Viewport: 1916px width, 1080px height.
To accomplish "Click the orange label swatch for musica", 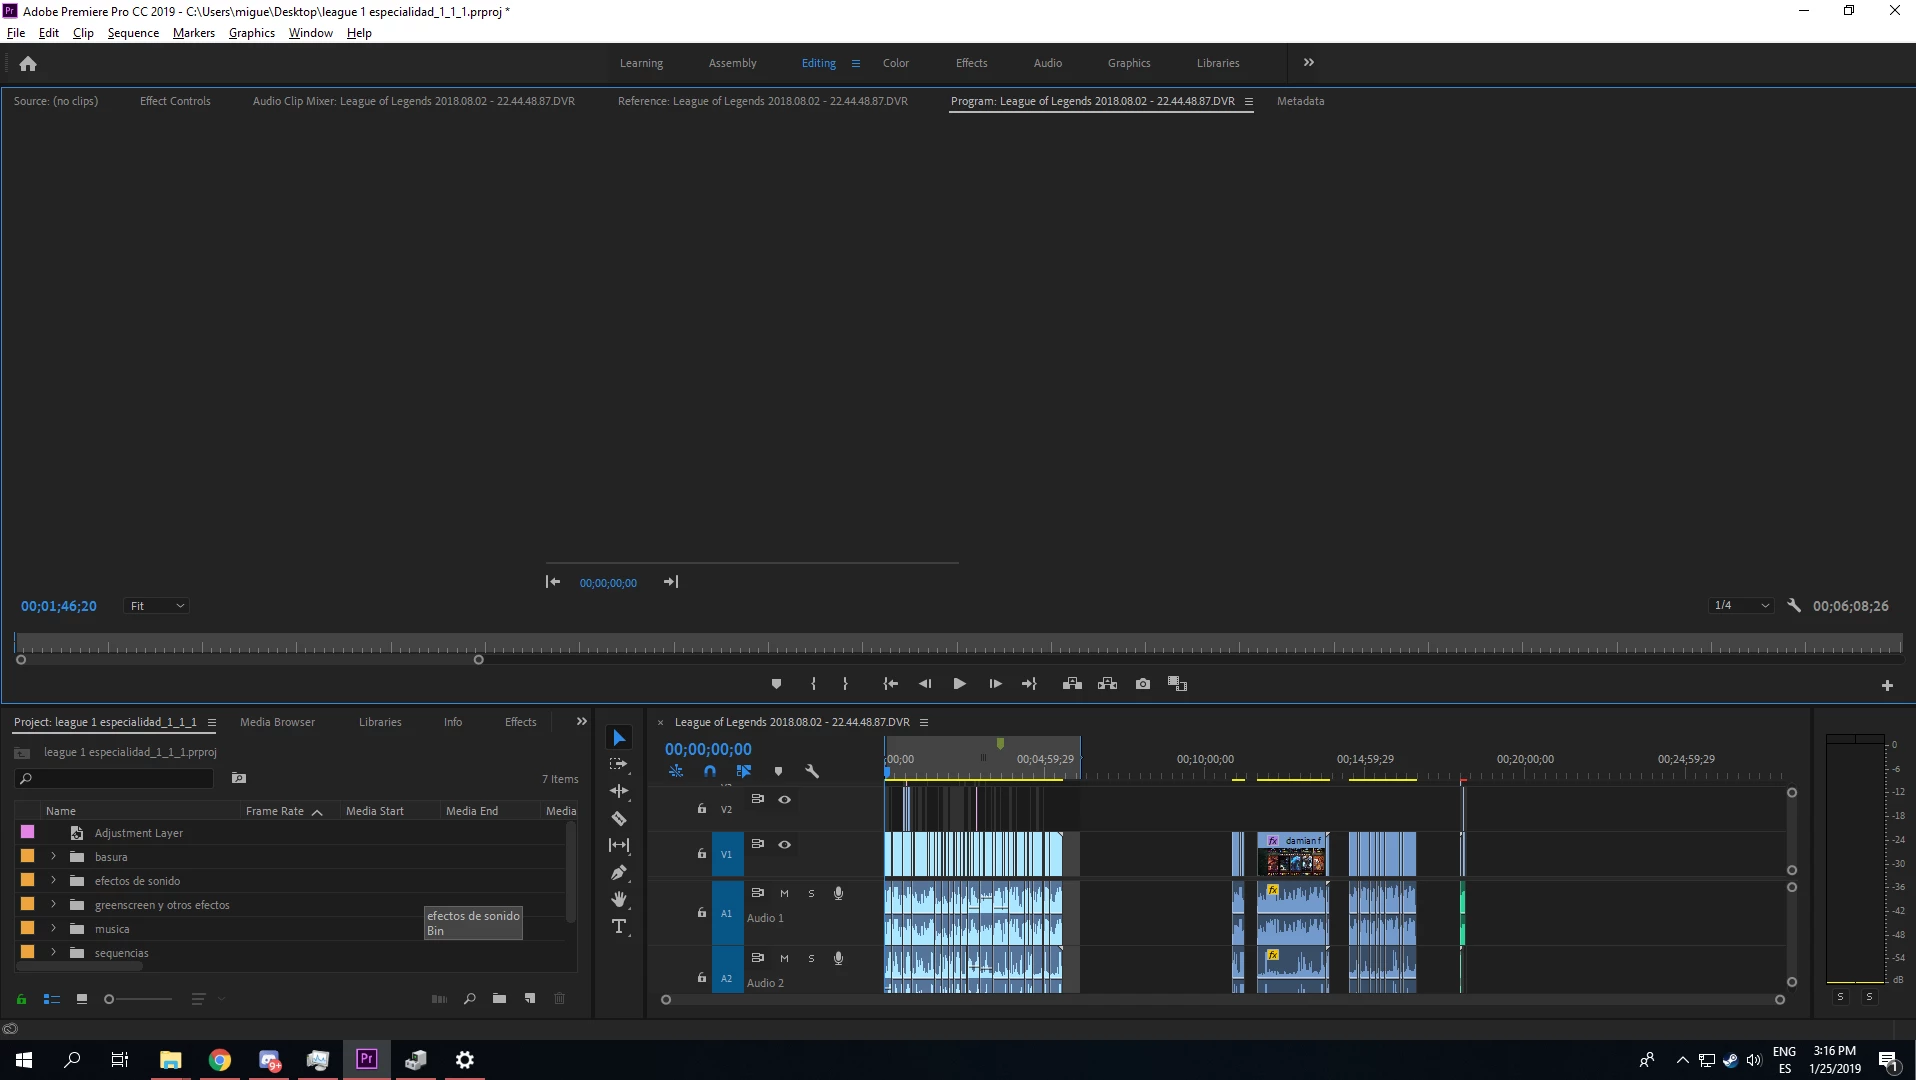I will (27, 928).
